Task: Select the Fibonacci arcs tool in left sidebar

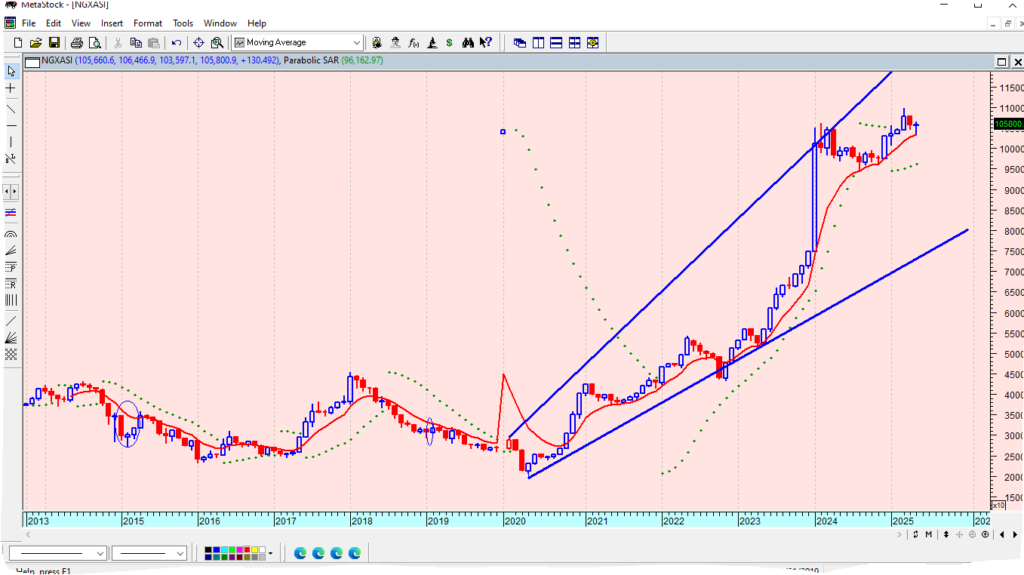Action: coord(11,233)
